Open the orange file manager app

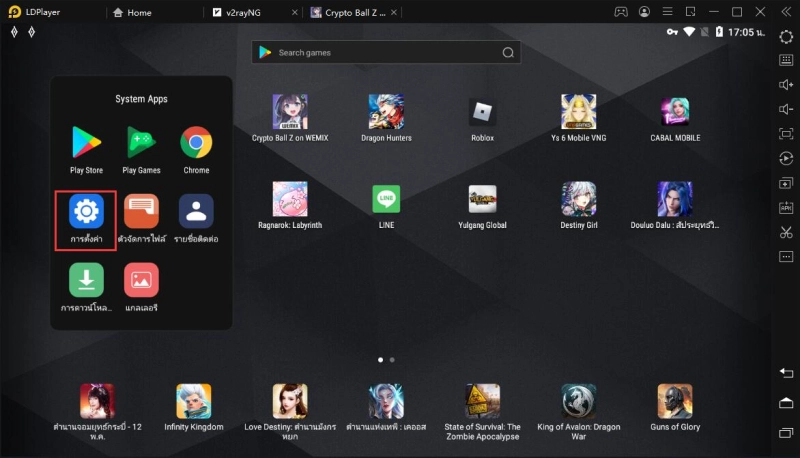point(141,211)
